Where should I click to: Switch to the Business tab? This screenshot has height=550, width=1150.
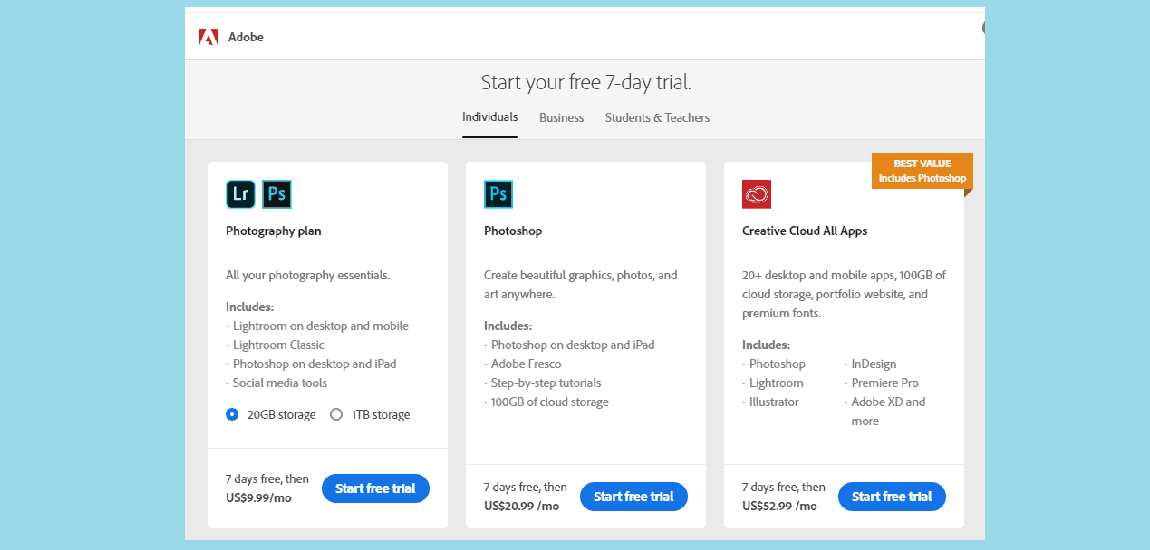[562, 117]
